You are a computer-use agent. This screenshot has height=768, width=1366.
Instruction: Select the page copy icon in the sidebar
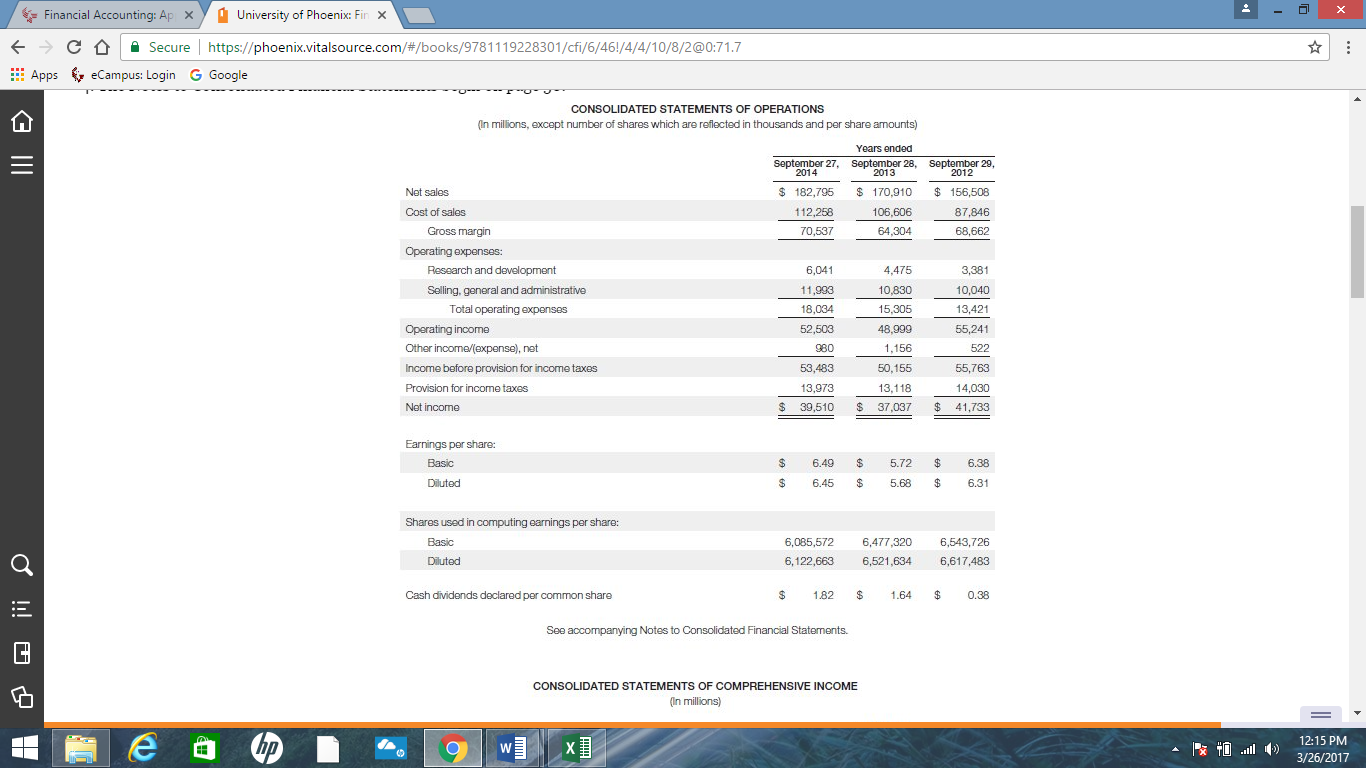(20, 698)
